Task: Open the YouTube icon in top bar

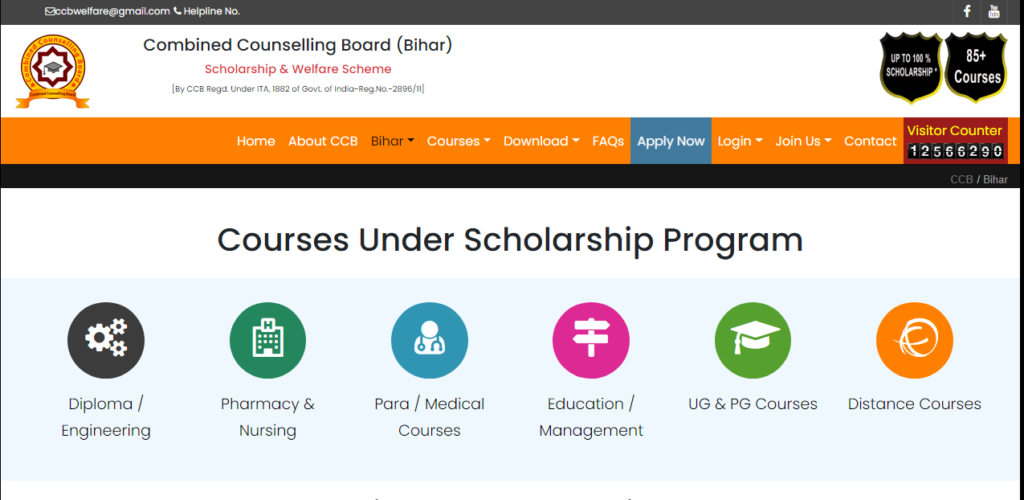Action: point(994,12)
